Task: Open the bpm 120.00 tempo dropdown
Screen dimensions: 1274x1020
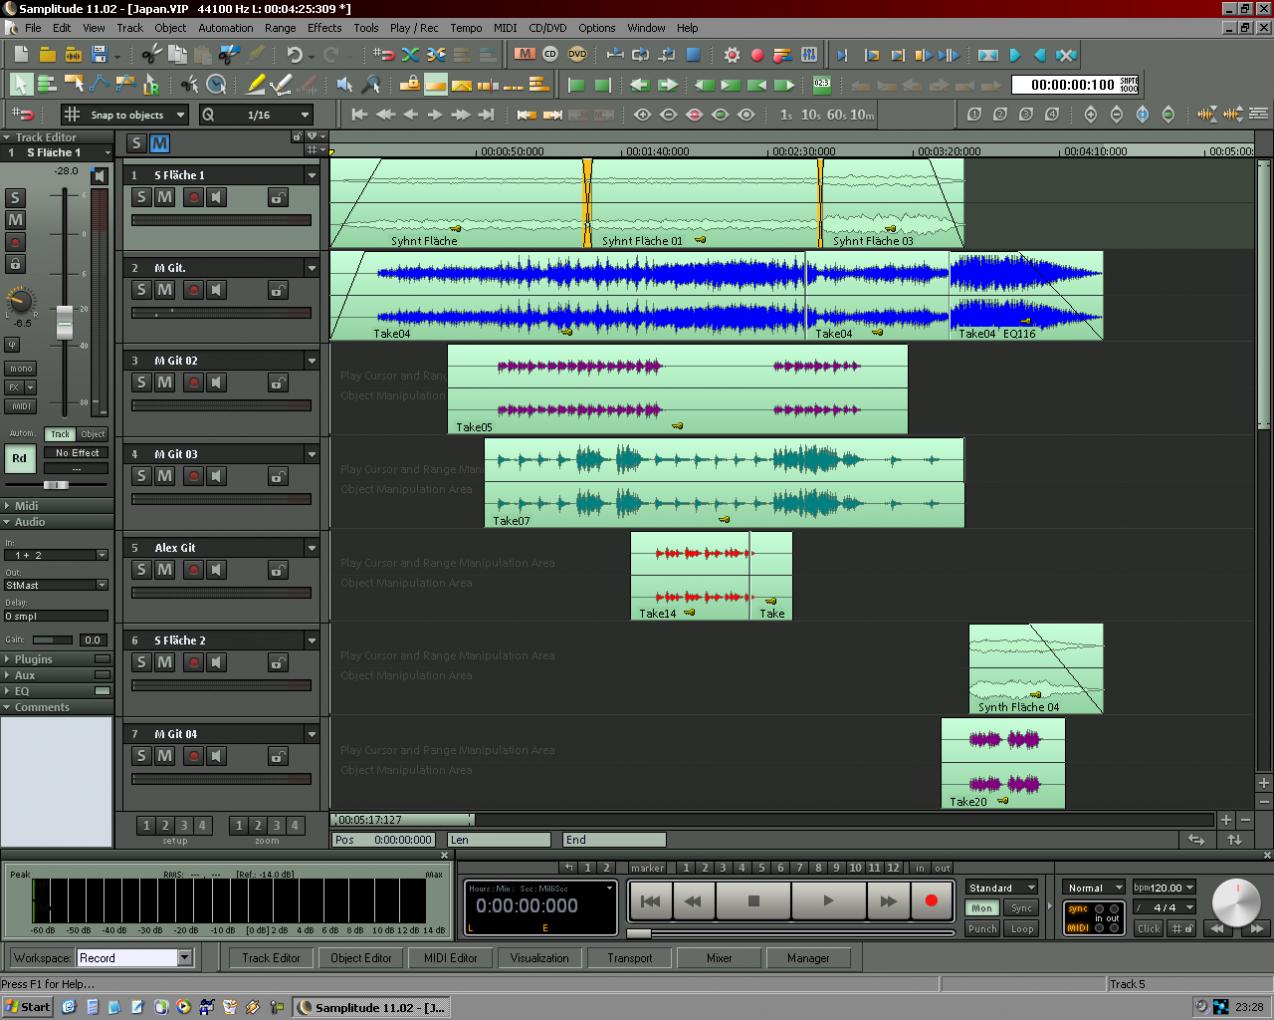Action: coord(1190,887)
